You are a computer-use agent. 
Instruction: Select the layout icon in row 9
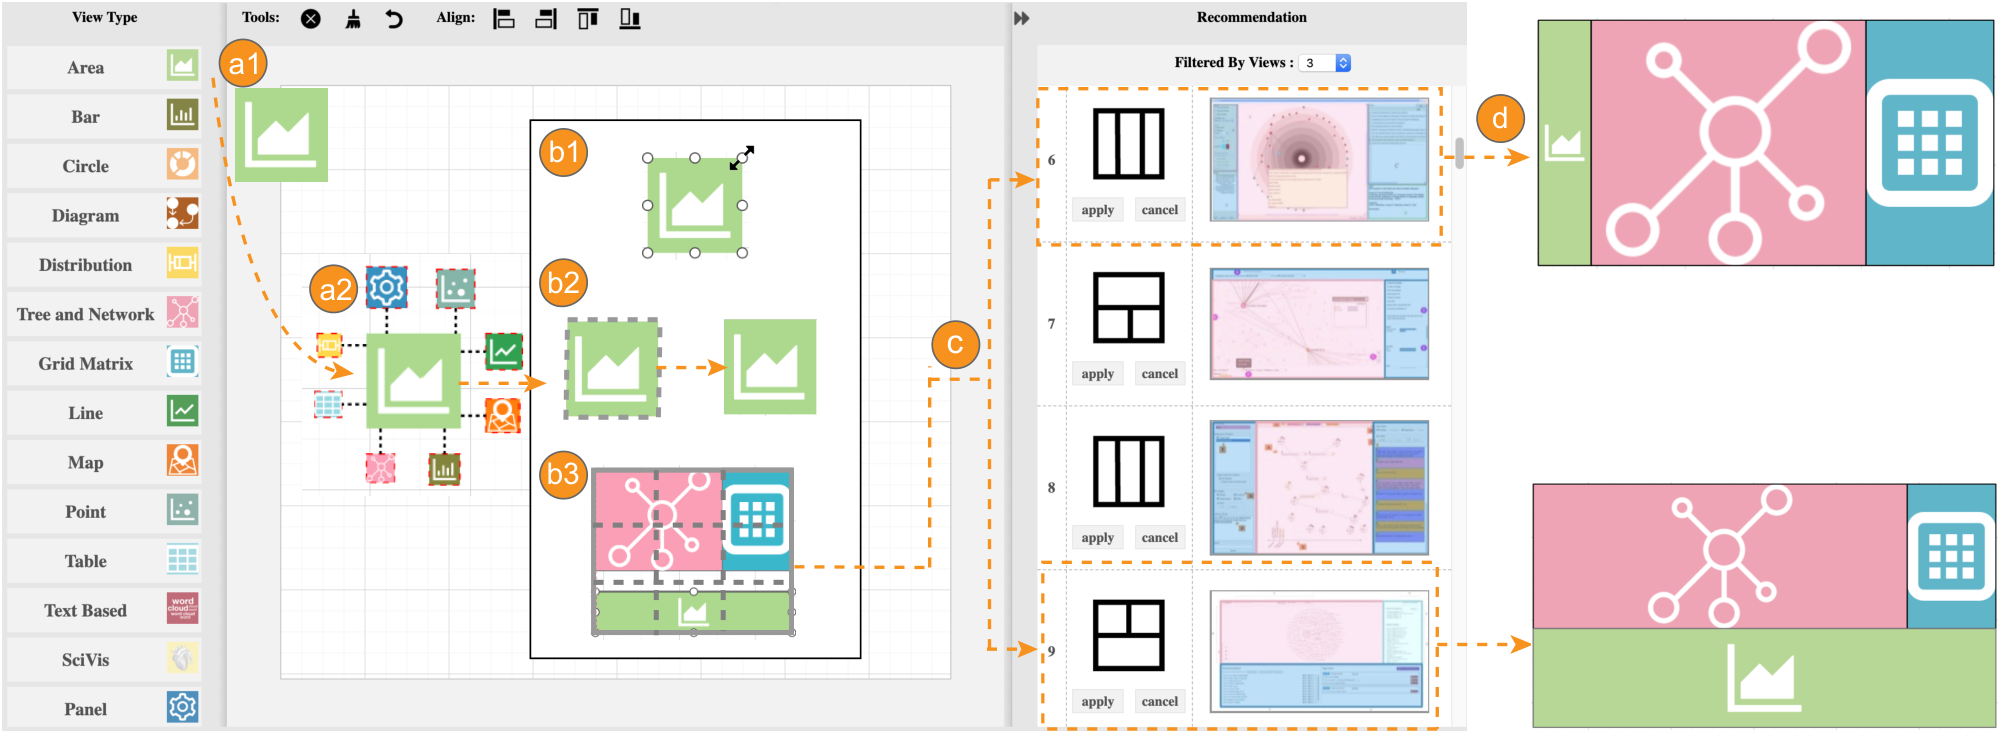(x=1128, y=635)
